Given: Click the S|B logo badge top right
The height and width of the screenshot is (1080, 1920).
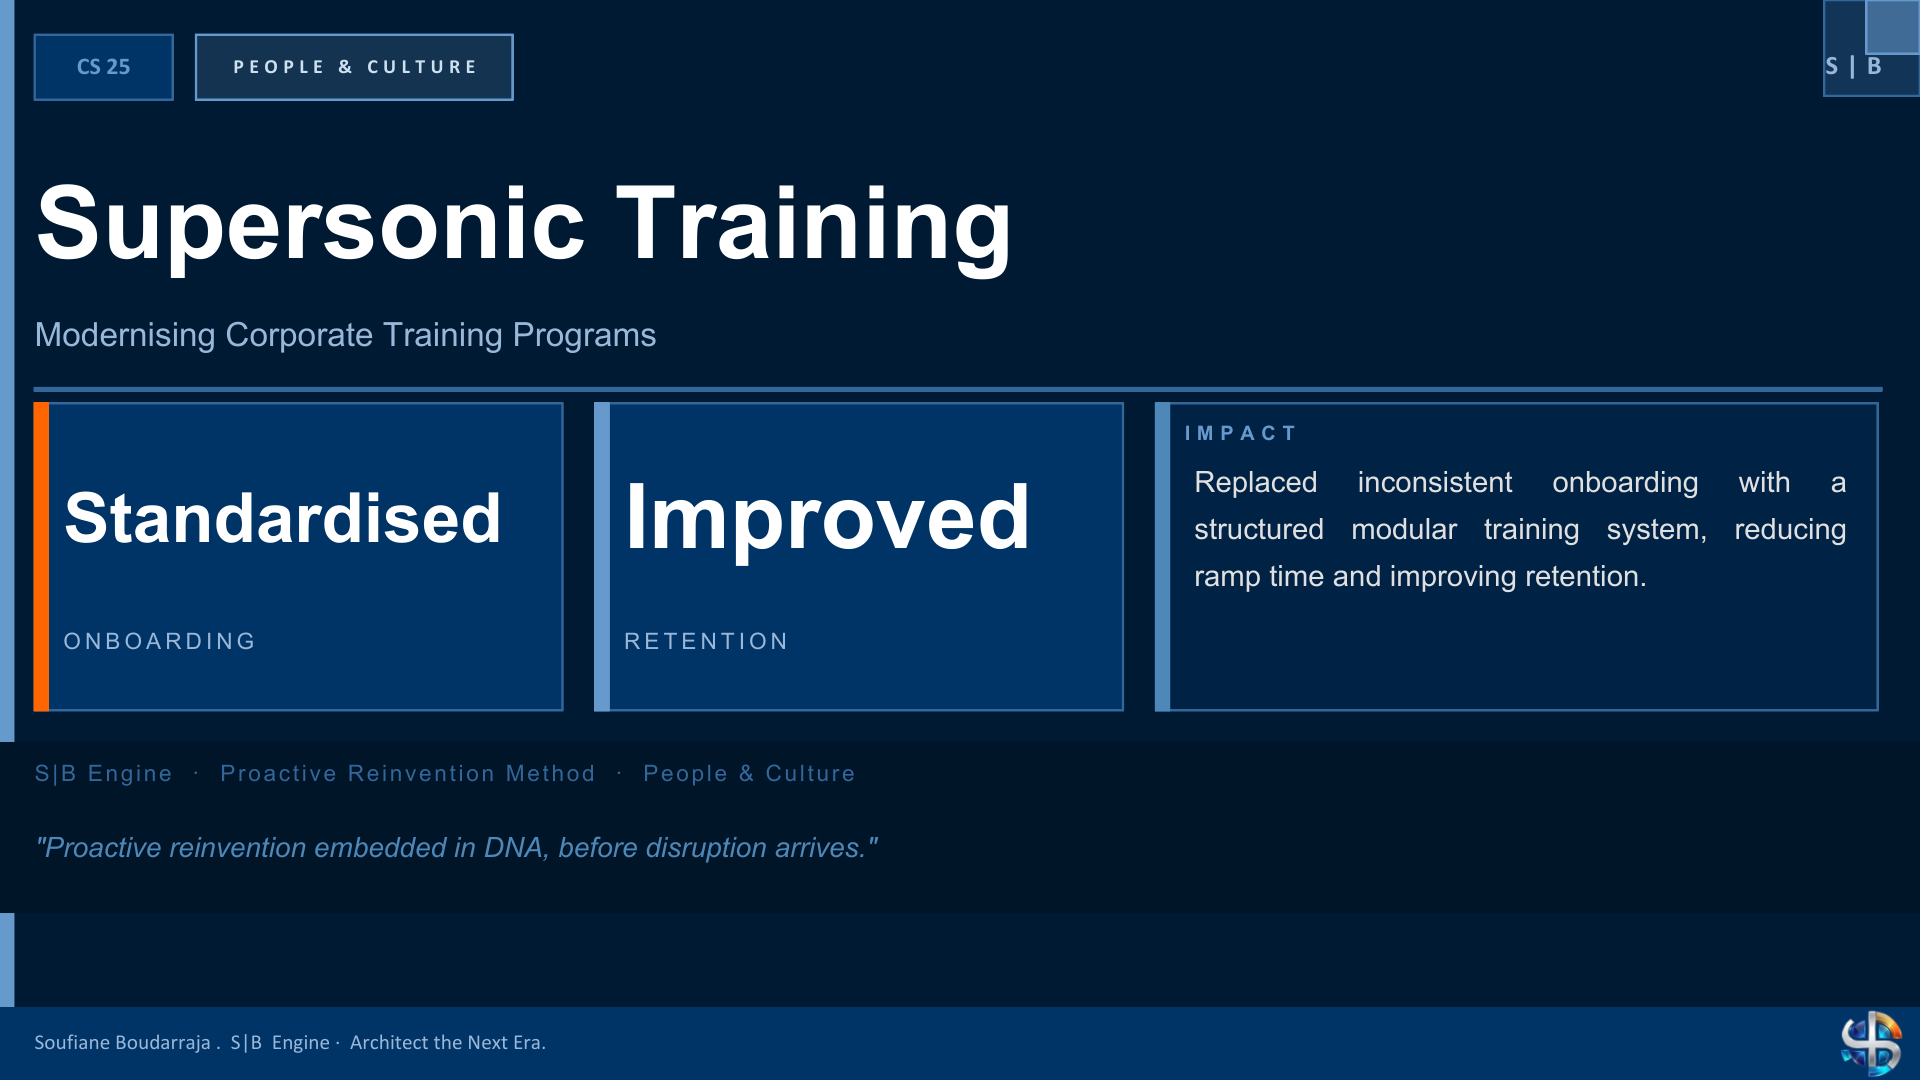Looking at the screenshot, I should (1871, 48).
